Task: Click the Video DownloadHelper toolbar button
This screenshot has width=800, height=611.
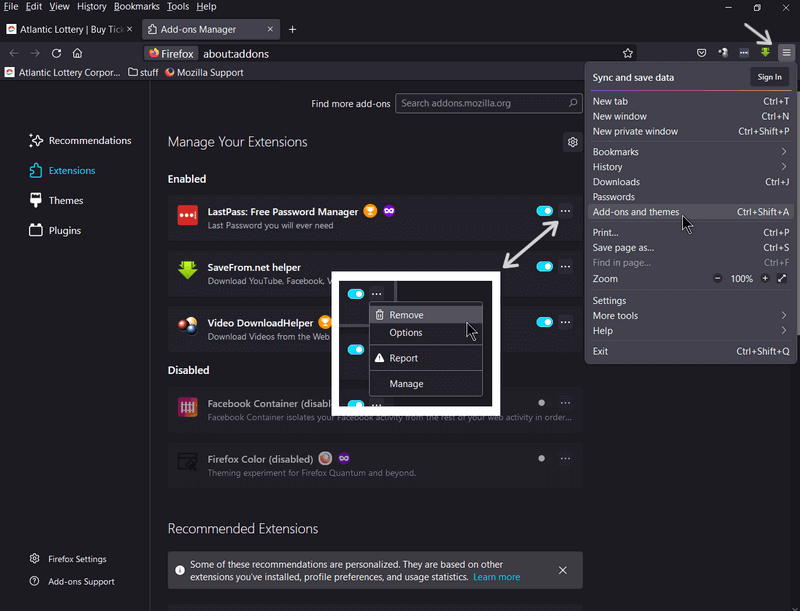Action: pos(723,53)
